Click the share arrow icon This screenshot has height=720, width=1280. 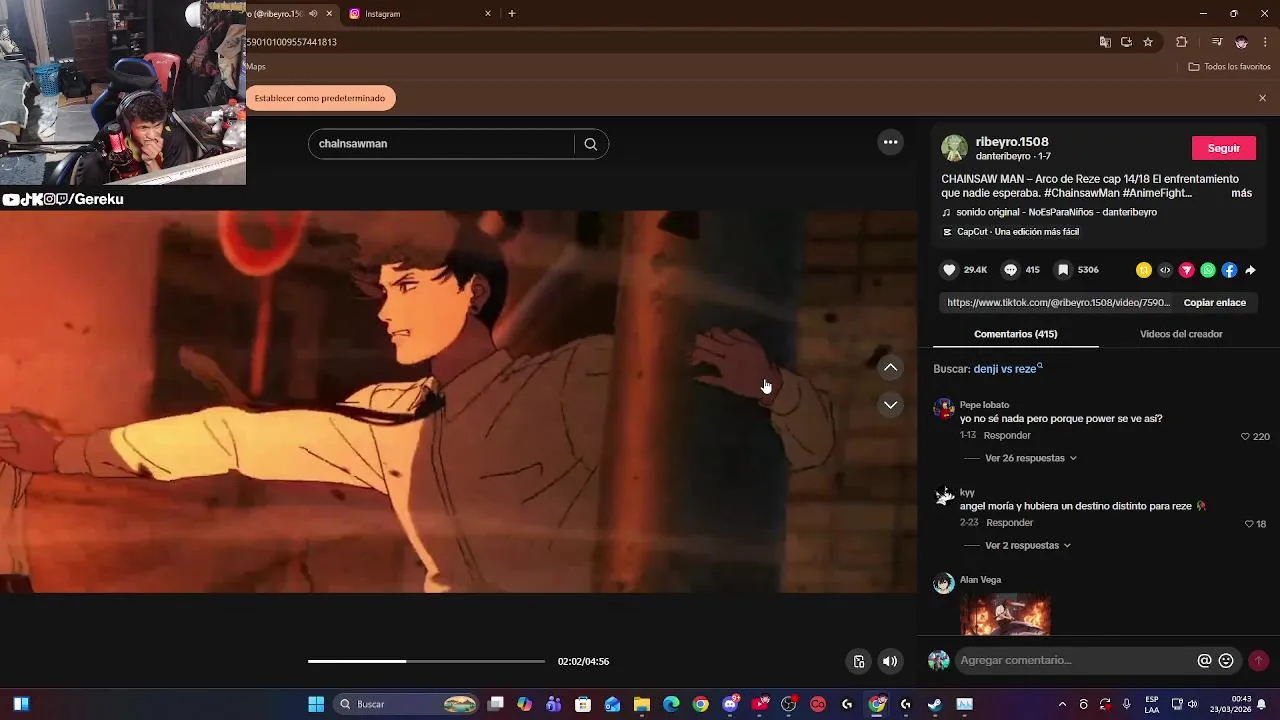(x=1250, y=270)
